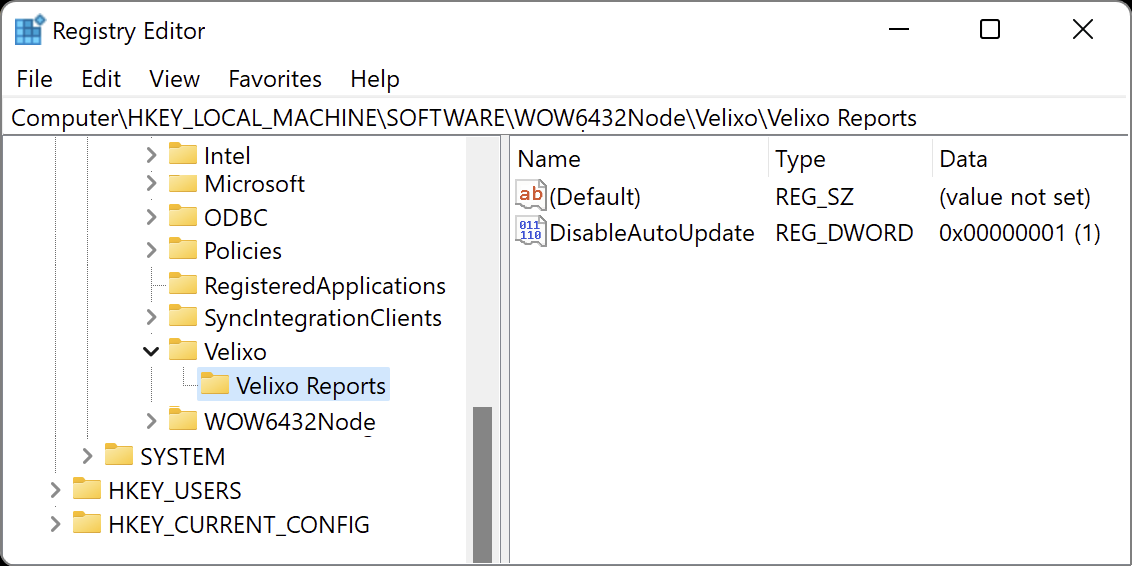Select the RegisteredApplications key label
The height and width of the screenshot is (566, 1132).
point(325,285)
